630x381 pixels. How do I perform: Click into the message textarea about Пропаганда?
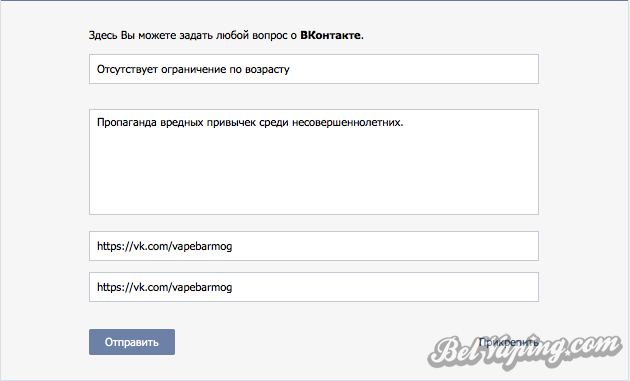click(314, 162)
